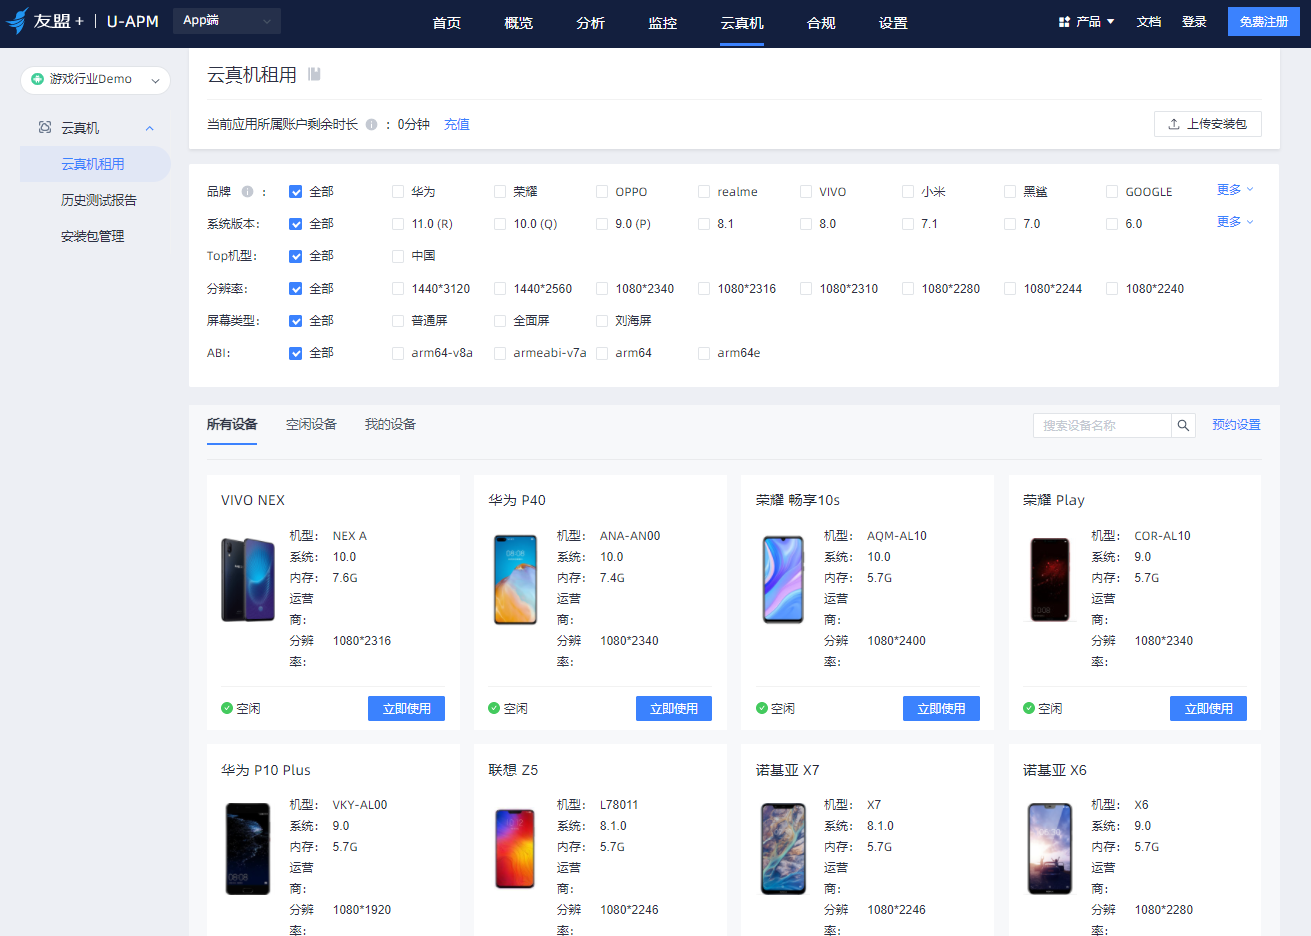Click the 产品 grid icon in header

click(1064, 22)
